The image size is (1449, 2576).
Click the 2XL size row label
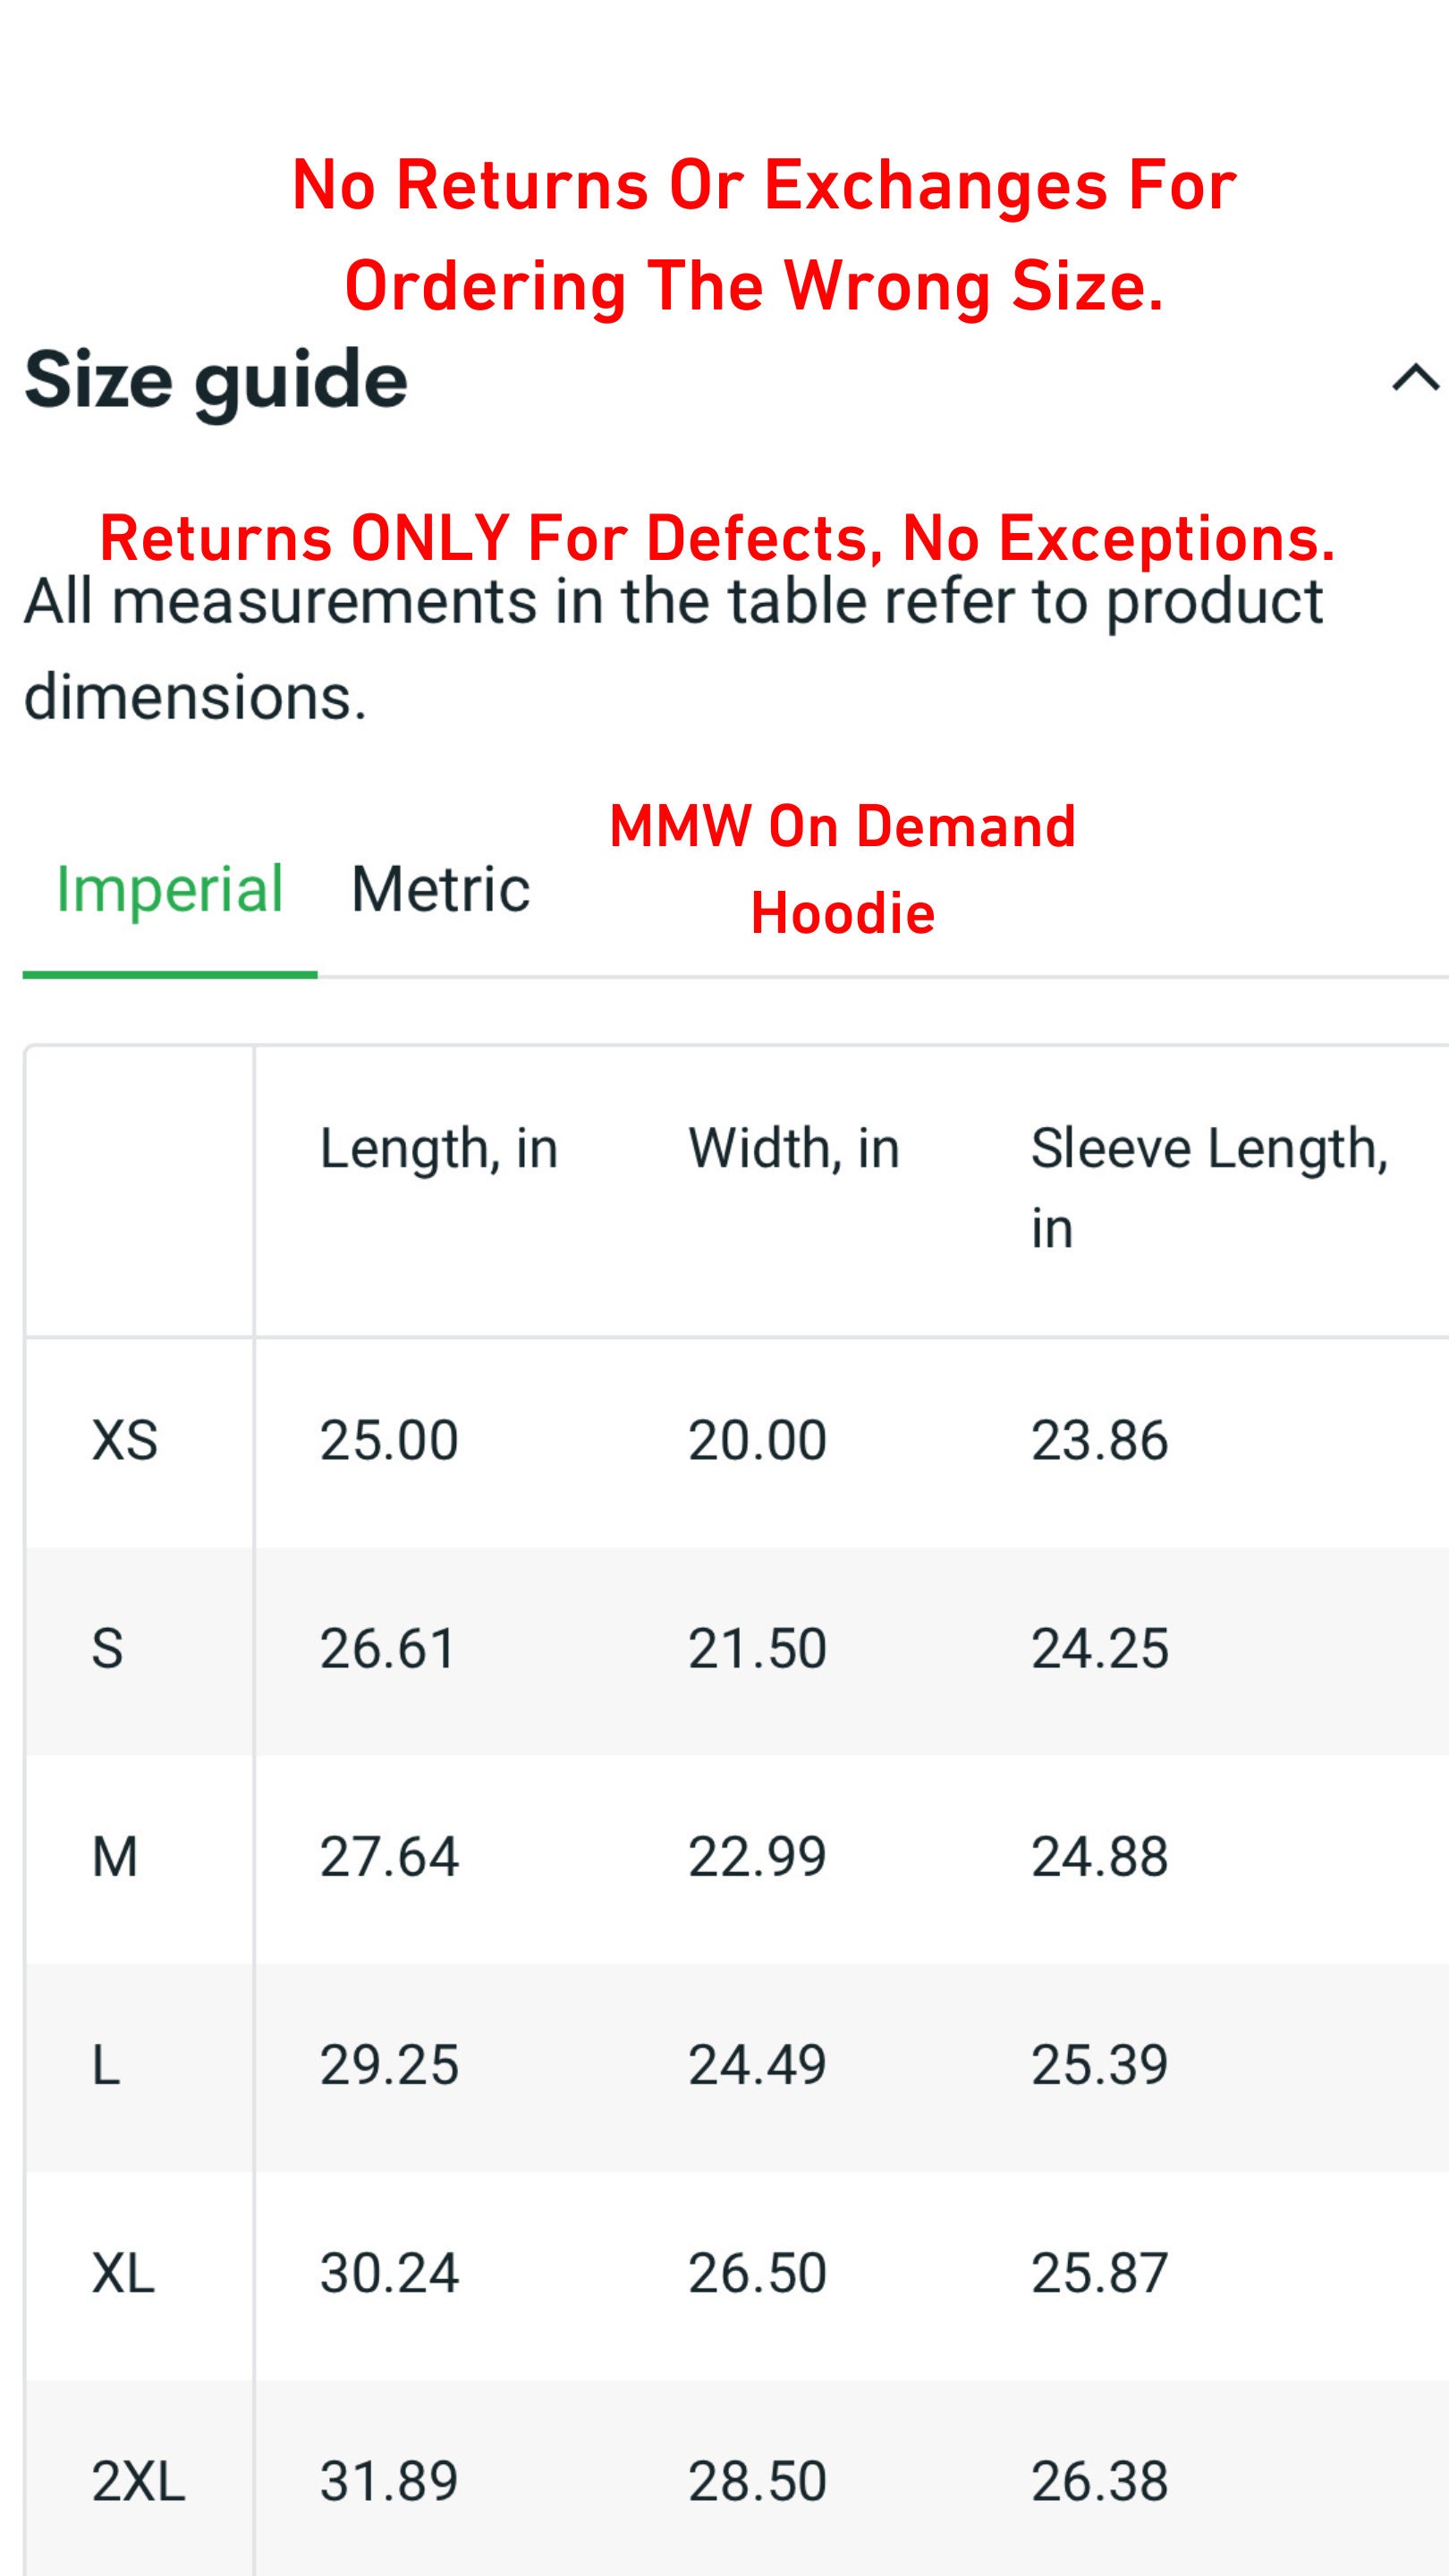pos(139,2481)
